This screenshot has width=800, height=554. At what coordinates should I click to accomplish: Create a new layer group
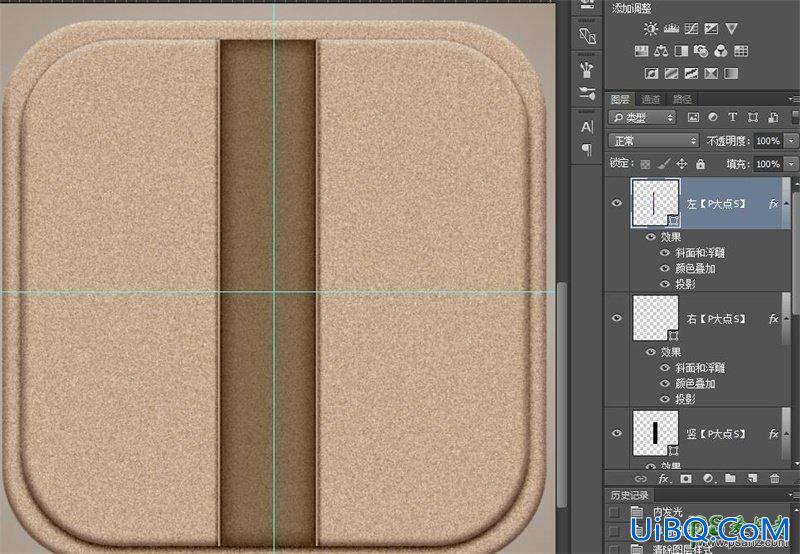pos(731,479)
